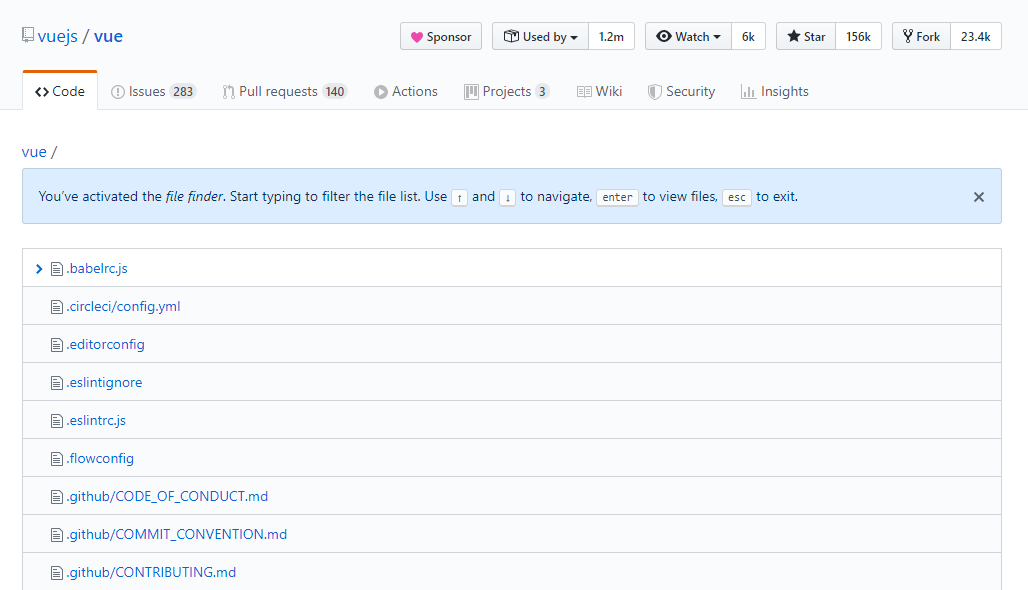The height and width of the screenshot is (590, 1028).
Task: Open the Security tab
Action: (681, 92)
